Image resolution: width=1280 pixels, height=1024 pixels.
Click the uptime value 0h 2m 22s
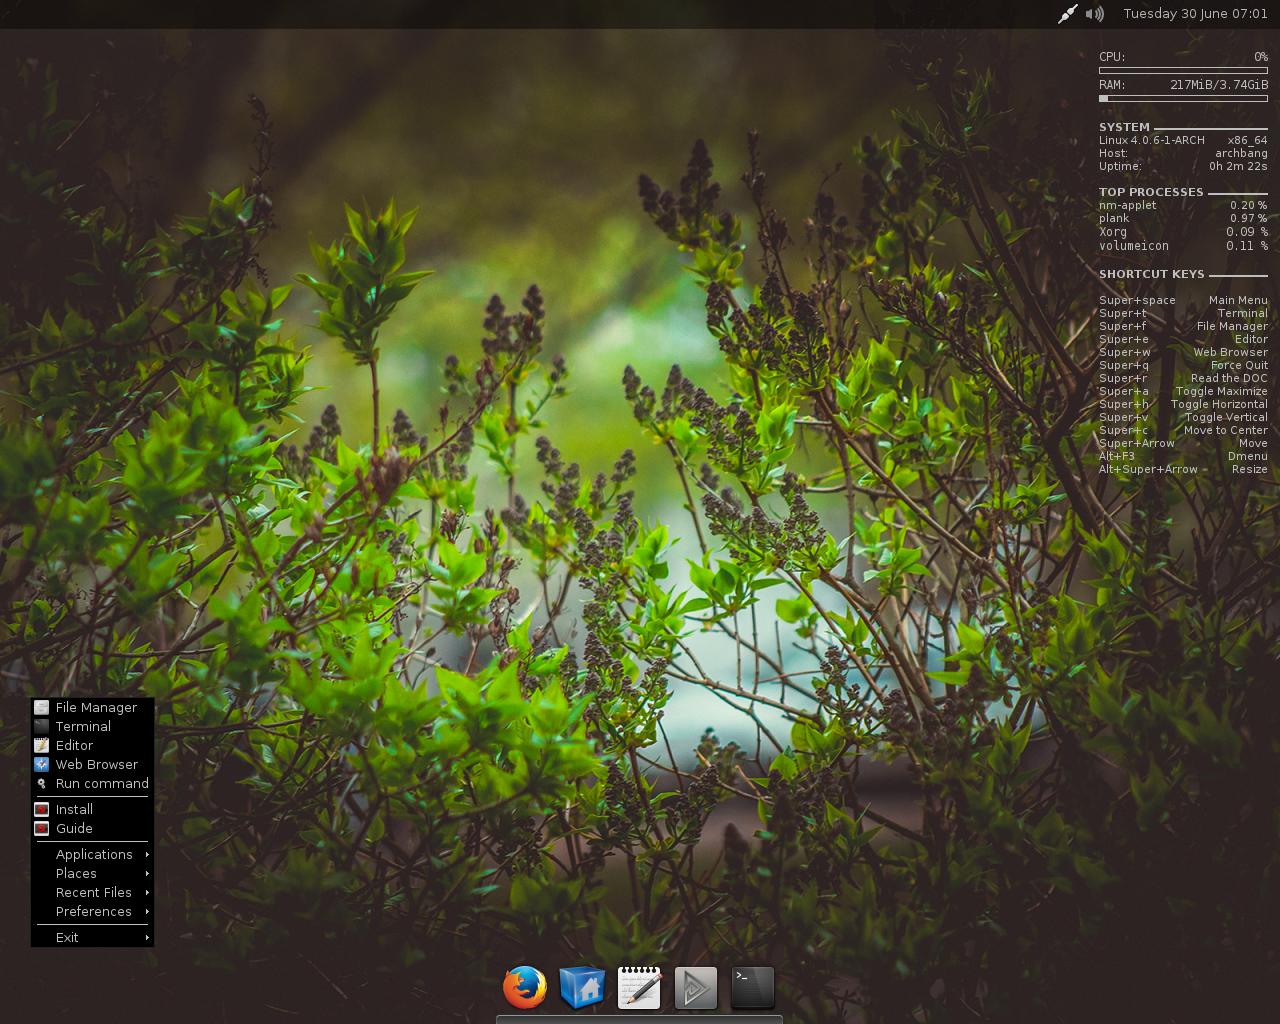tap(1238, 166)
